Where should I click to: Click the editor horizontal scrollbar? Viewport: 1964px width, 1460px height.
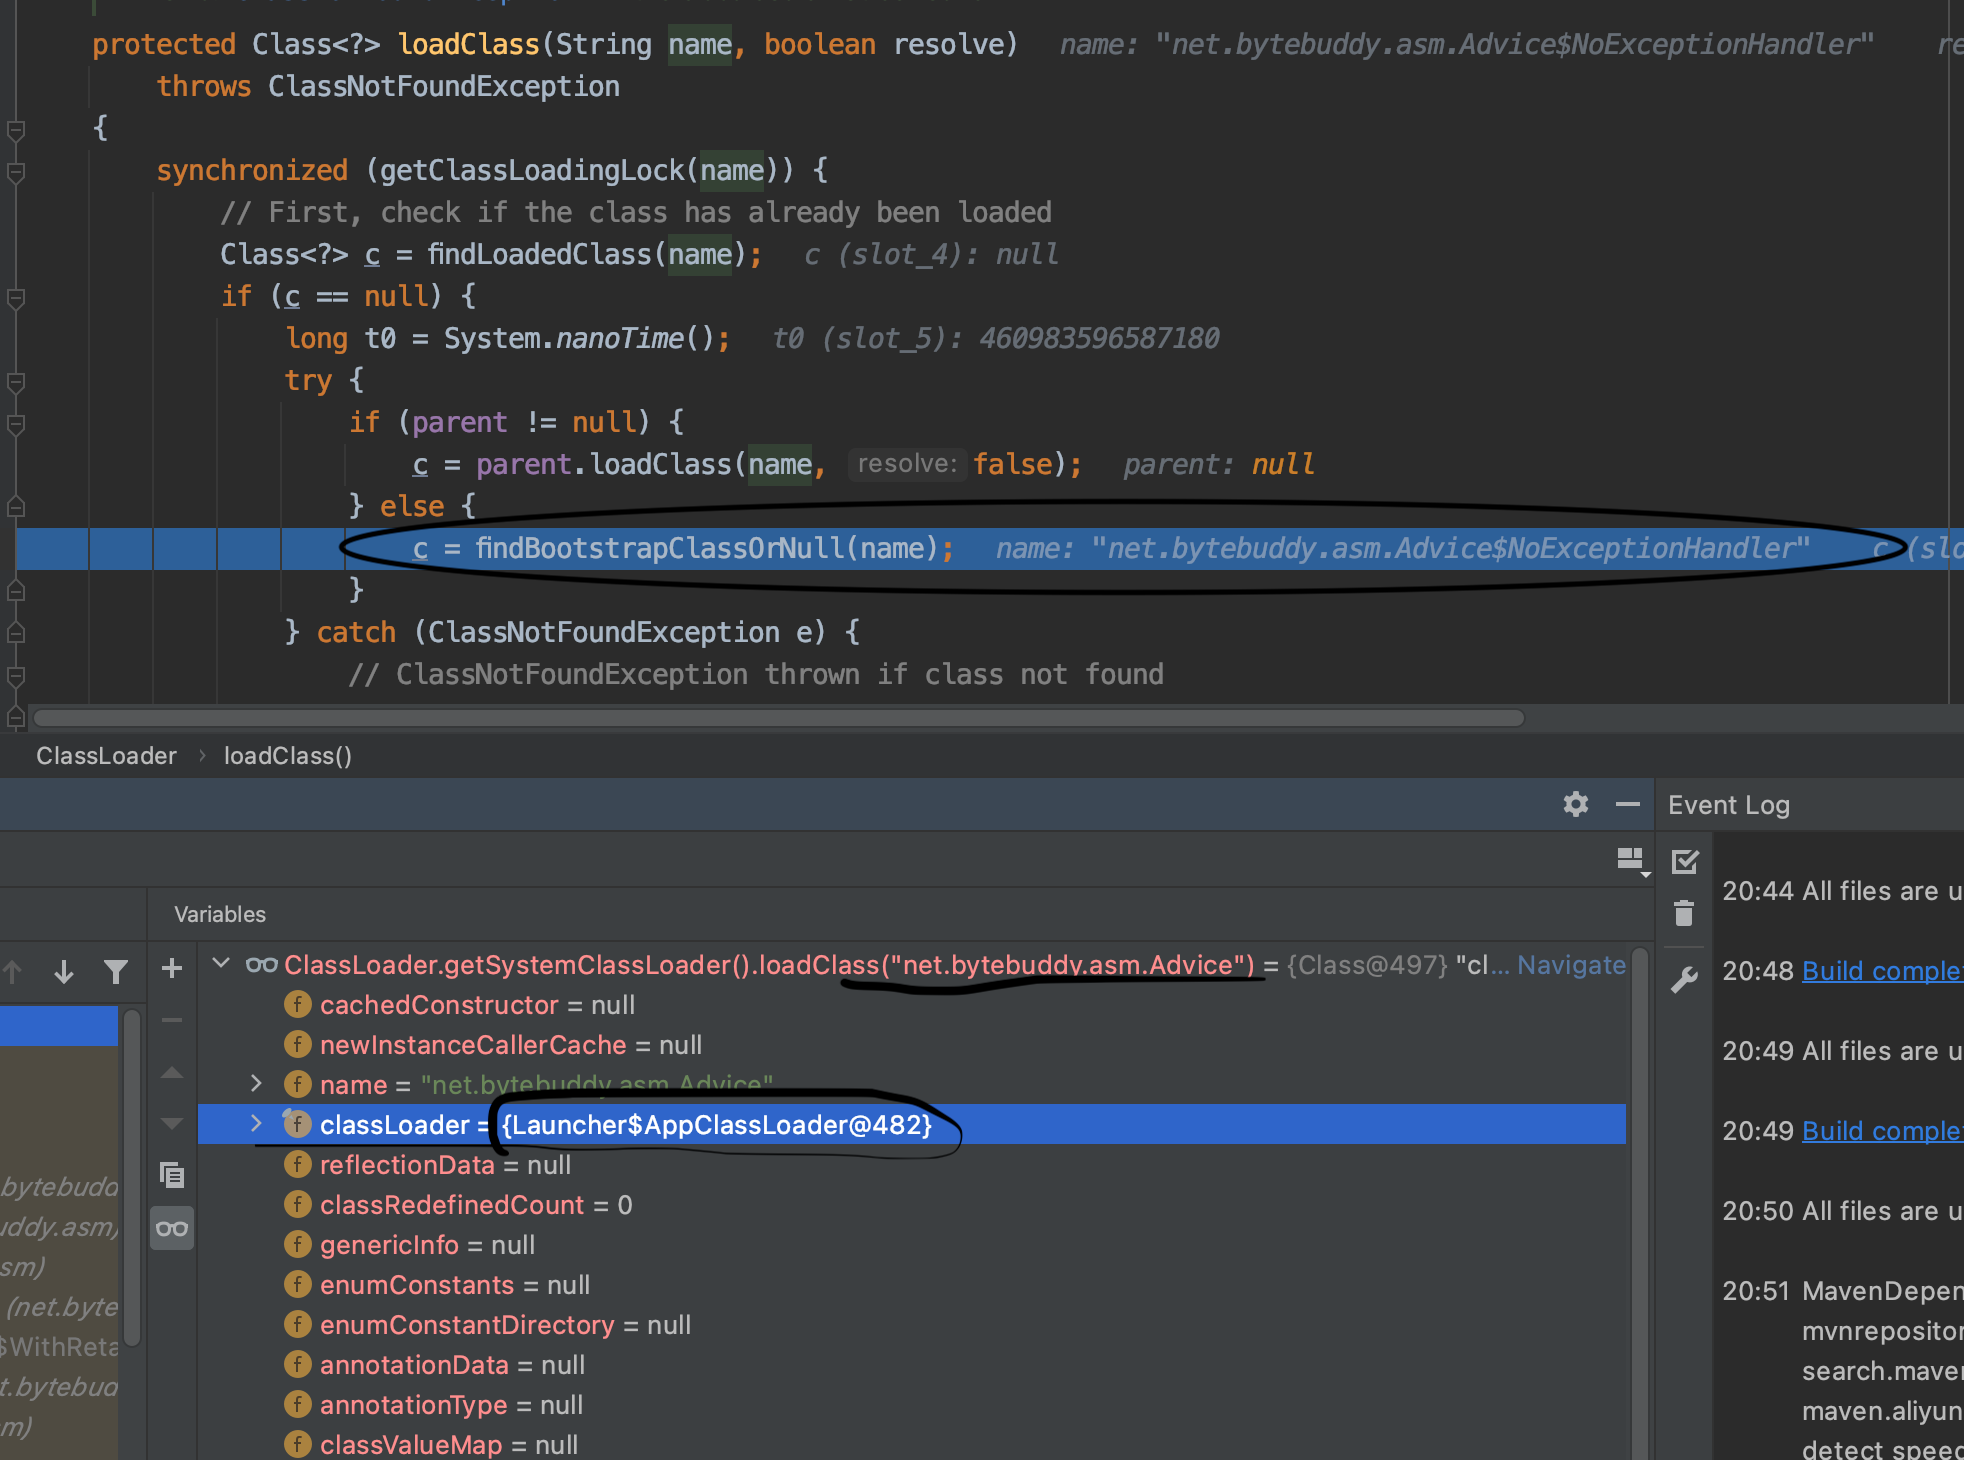(778, 718)
